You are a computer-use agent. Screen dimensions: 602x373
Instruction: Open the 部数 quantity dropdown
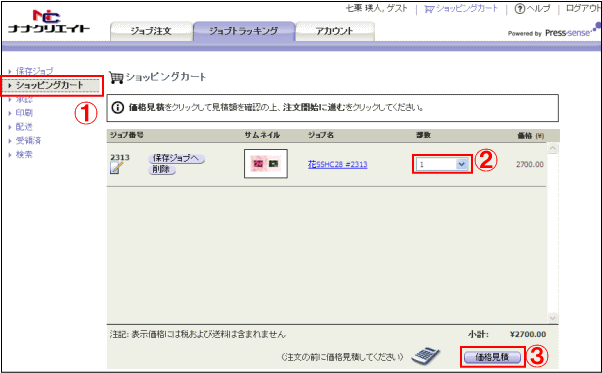point(442,164)
